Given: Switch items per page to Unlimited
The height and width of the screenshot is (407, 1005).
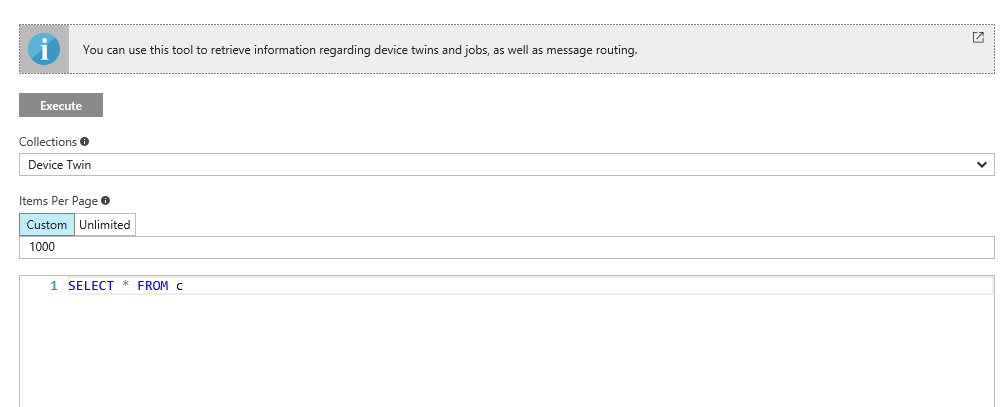Looking at the screenshot, I should [x=105, y=225].
